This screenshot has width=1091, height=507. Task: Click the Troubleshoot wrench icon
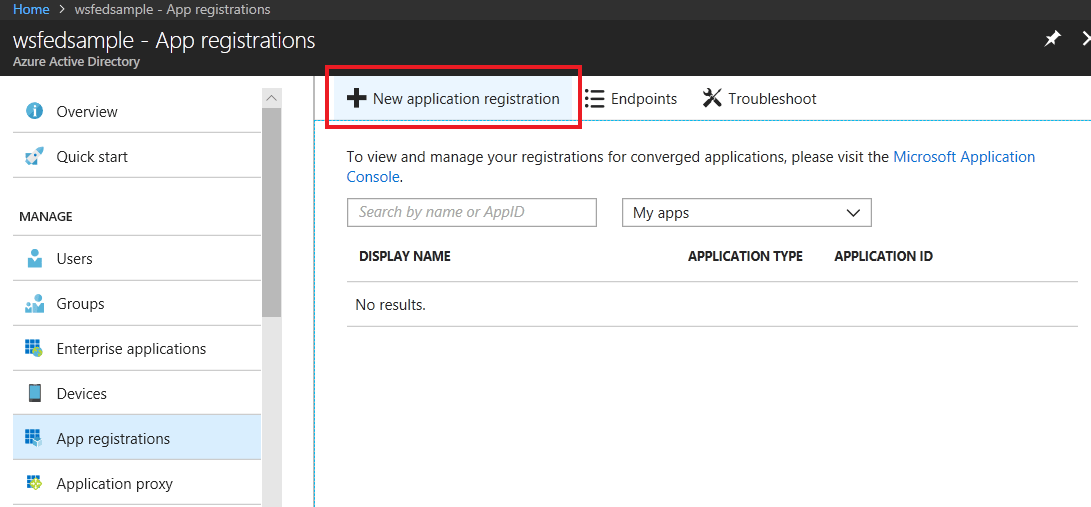tap(712, 99)
